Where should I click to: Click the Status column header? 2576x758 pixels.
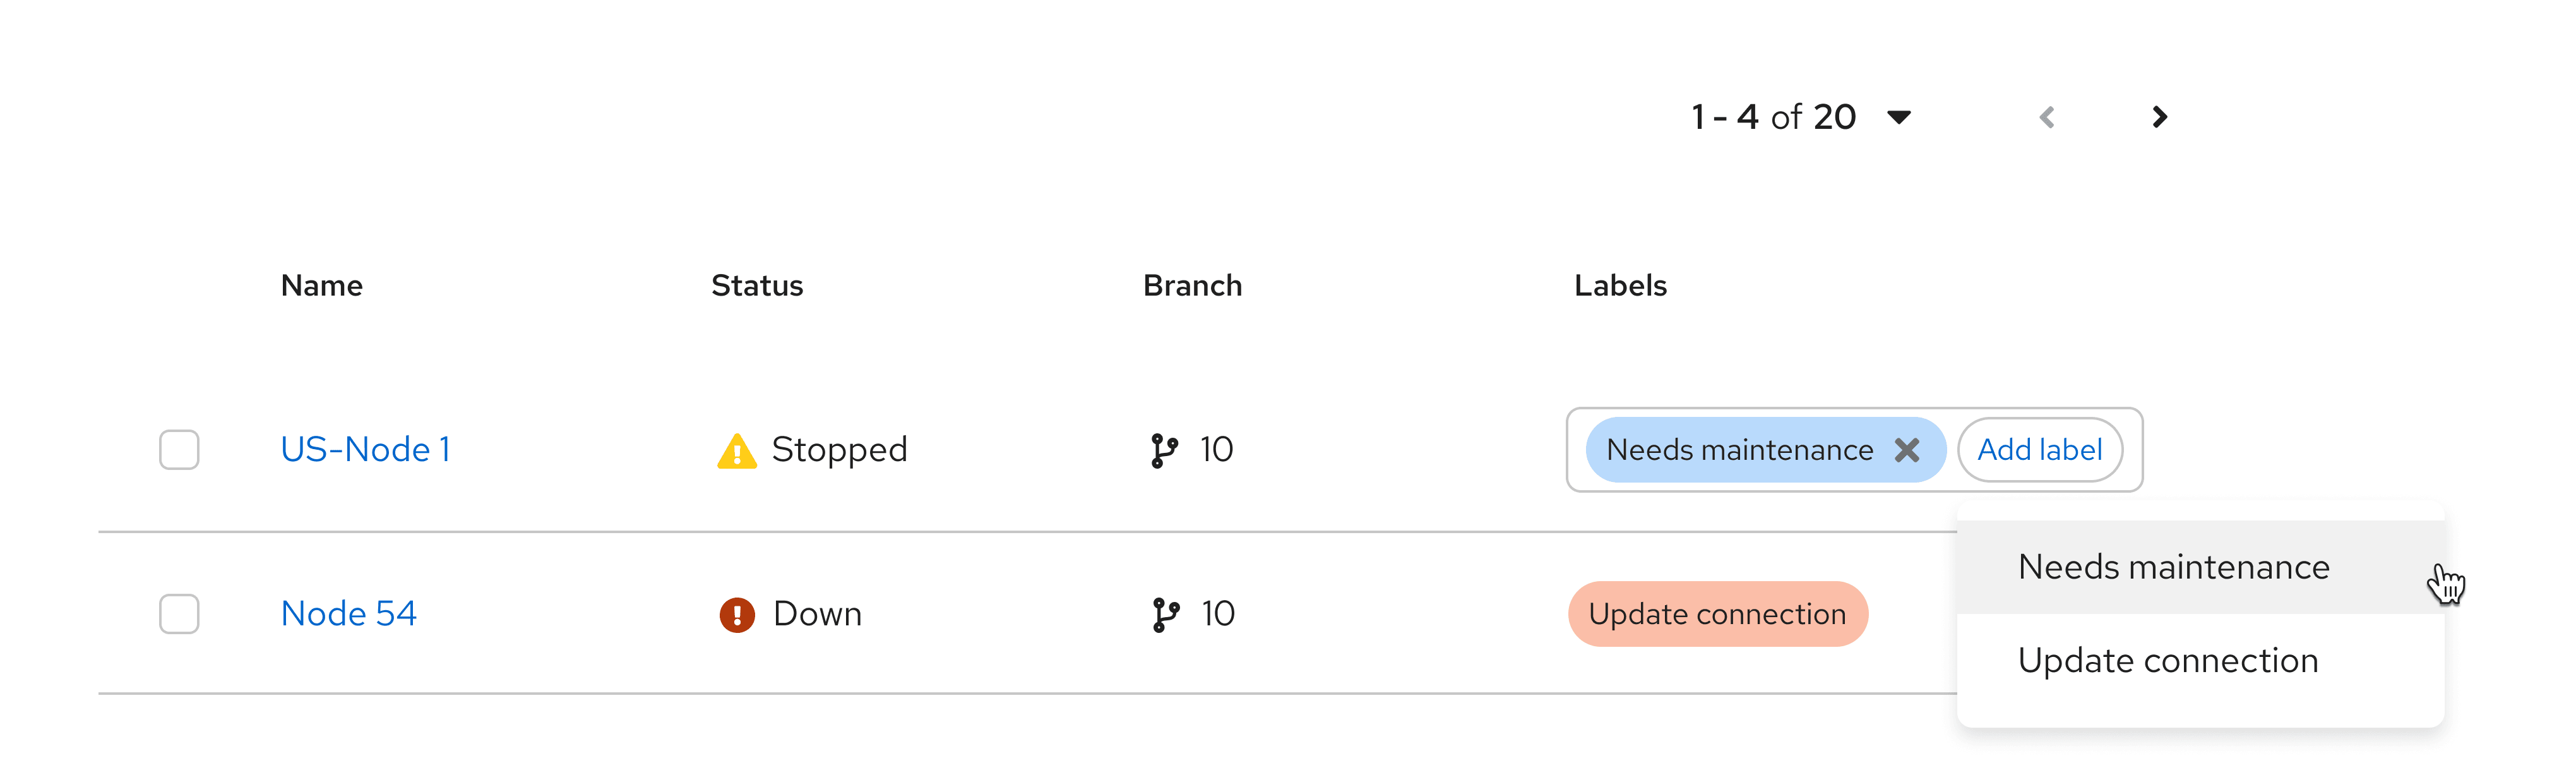coord(757,286)
